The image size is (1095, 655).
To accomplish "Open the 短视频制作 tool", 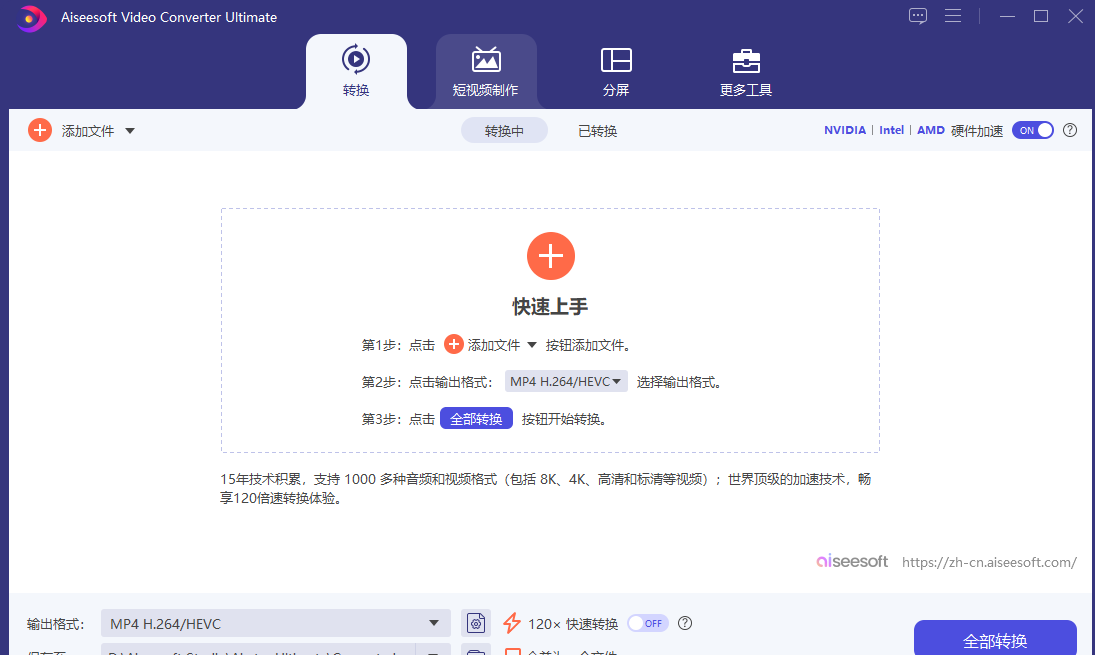I will point(486,70).
